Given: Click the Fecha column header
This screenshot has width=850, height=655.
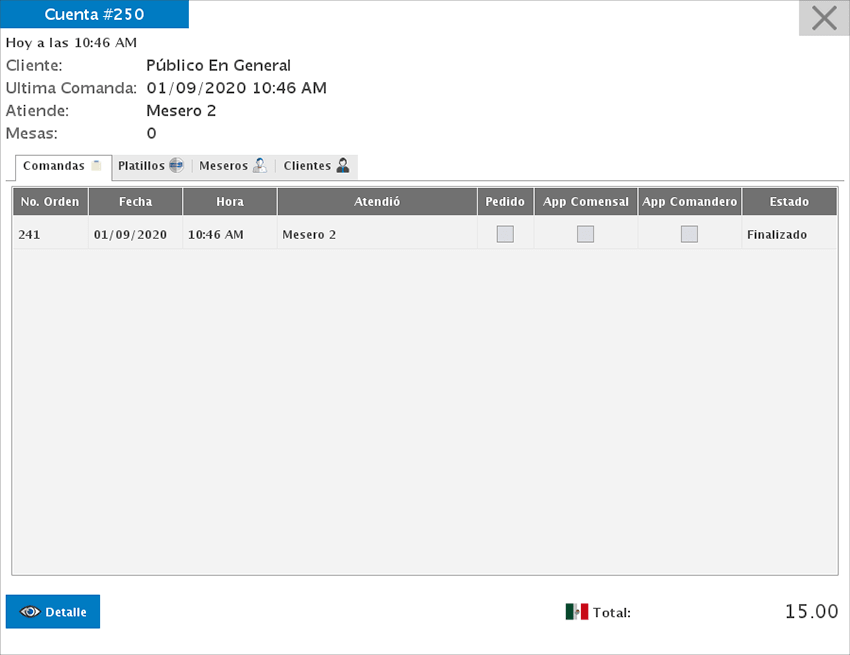Looking at the screenshot, I should point(135,202).
